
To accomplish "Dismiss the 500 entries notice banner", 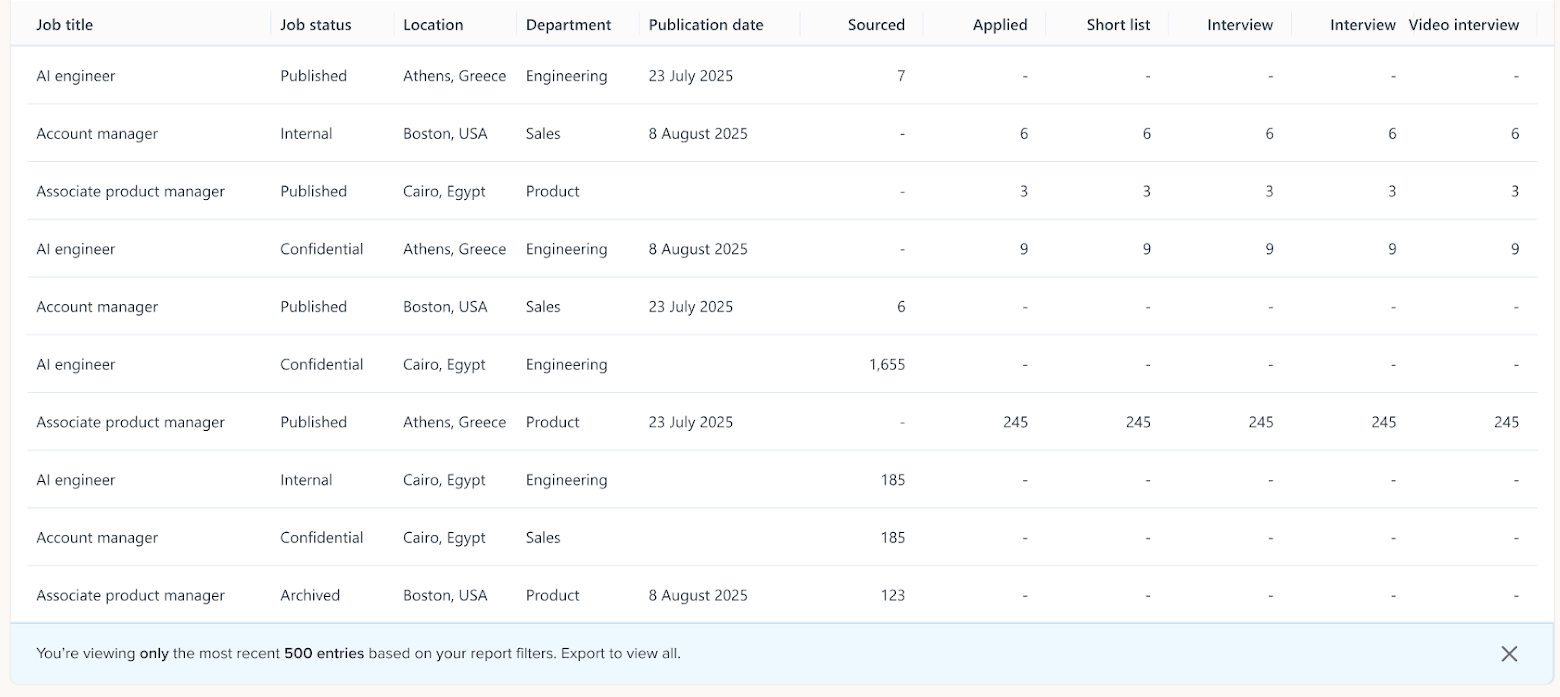I will click(1509, 654).
